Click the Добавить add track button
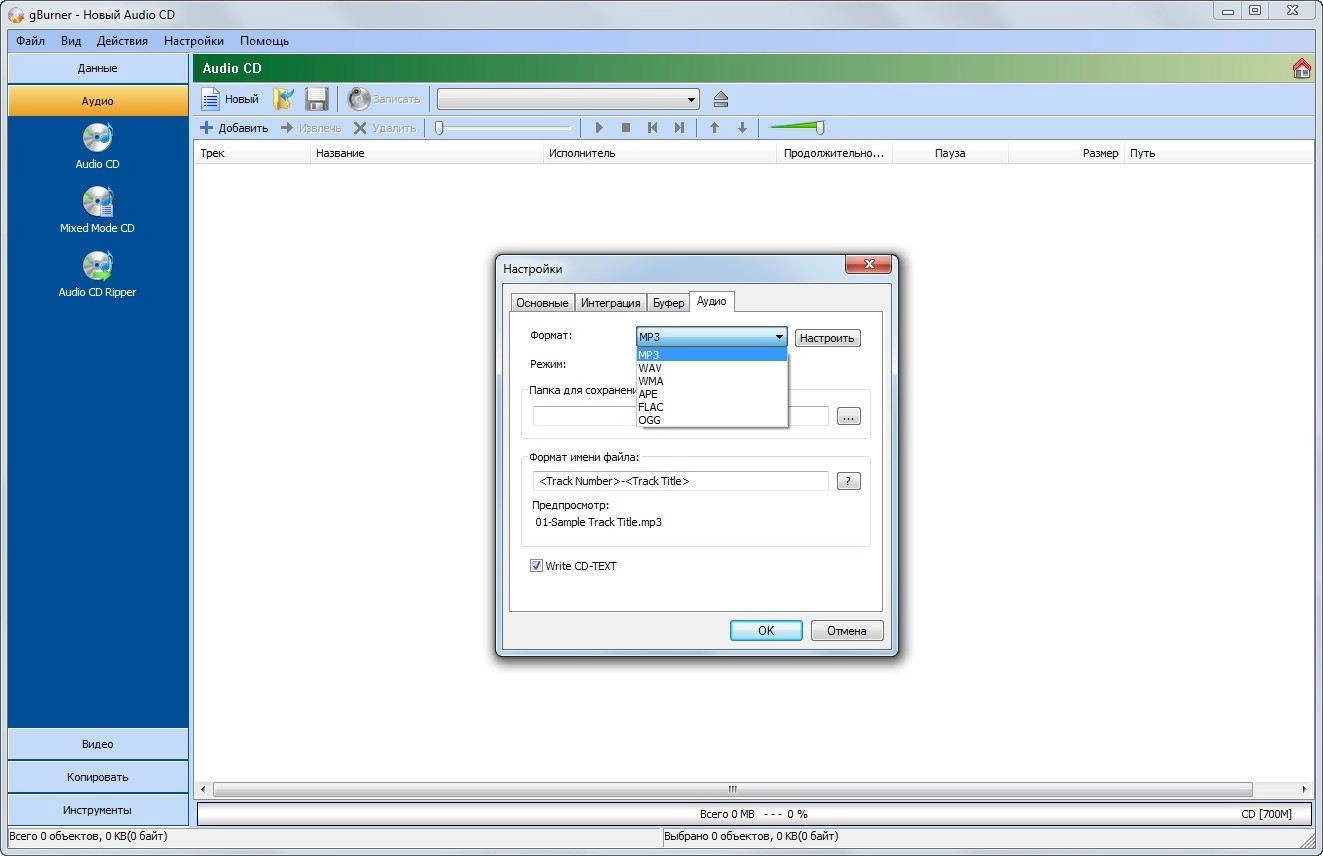 [235, 128]
